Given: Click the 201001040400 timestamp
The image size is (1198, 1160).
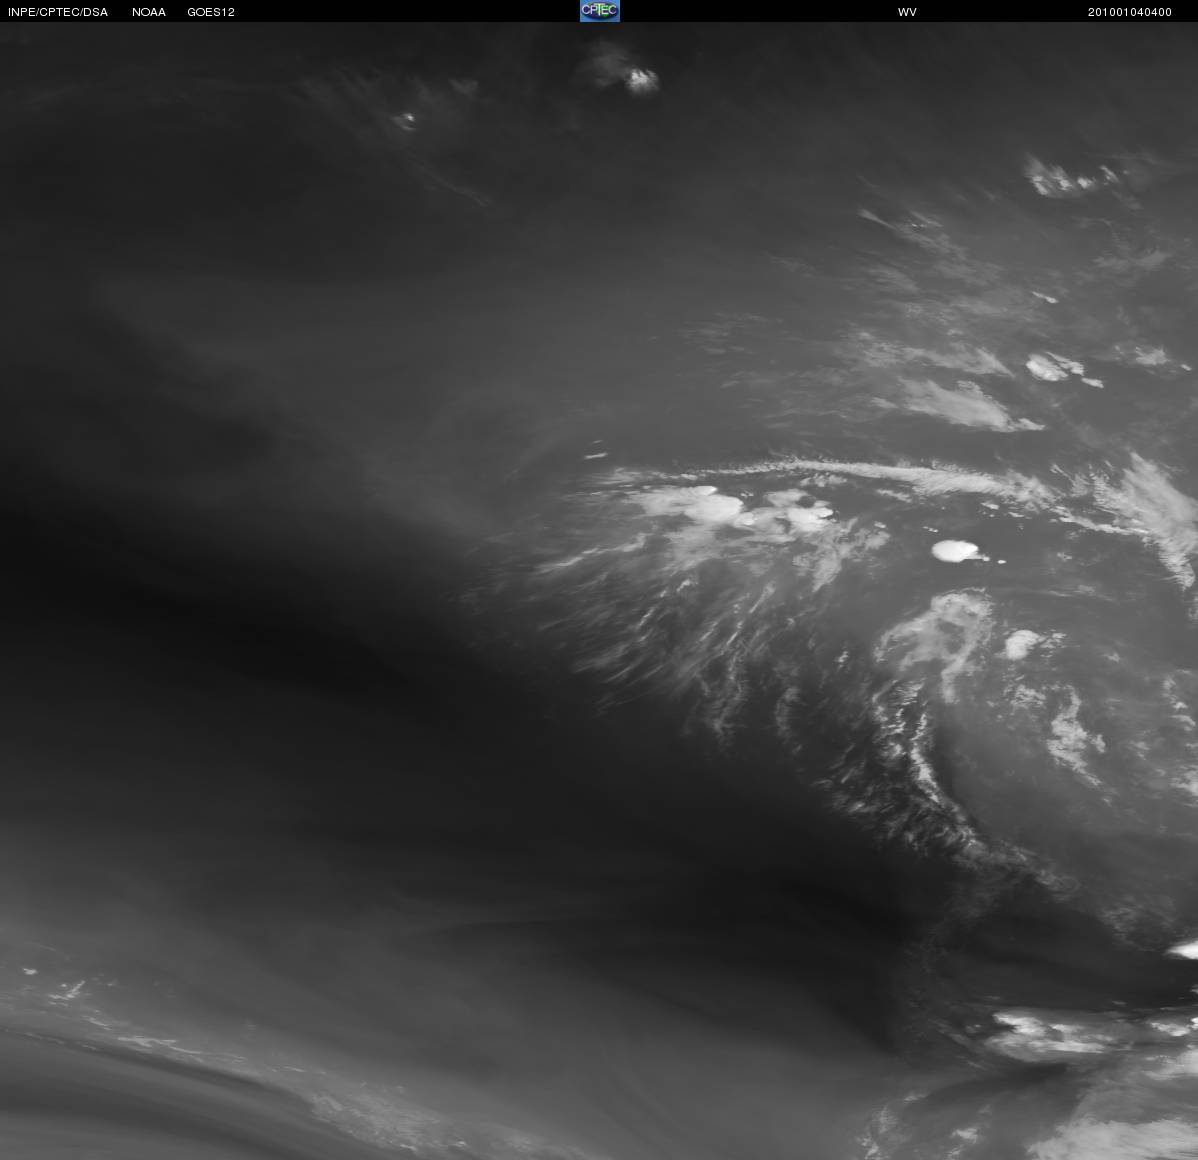Looking at the screenshot, I should pyautogui.click(x=1129, y=12).
